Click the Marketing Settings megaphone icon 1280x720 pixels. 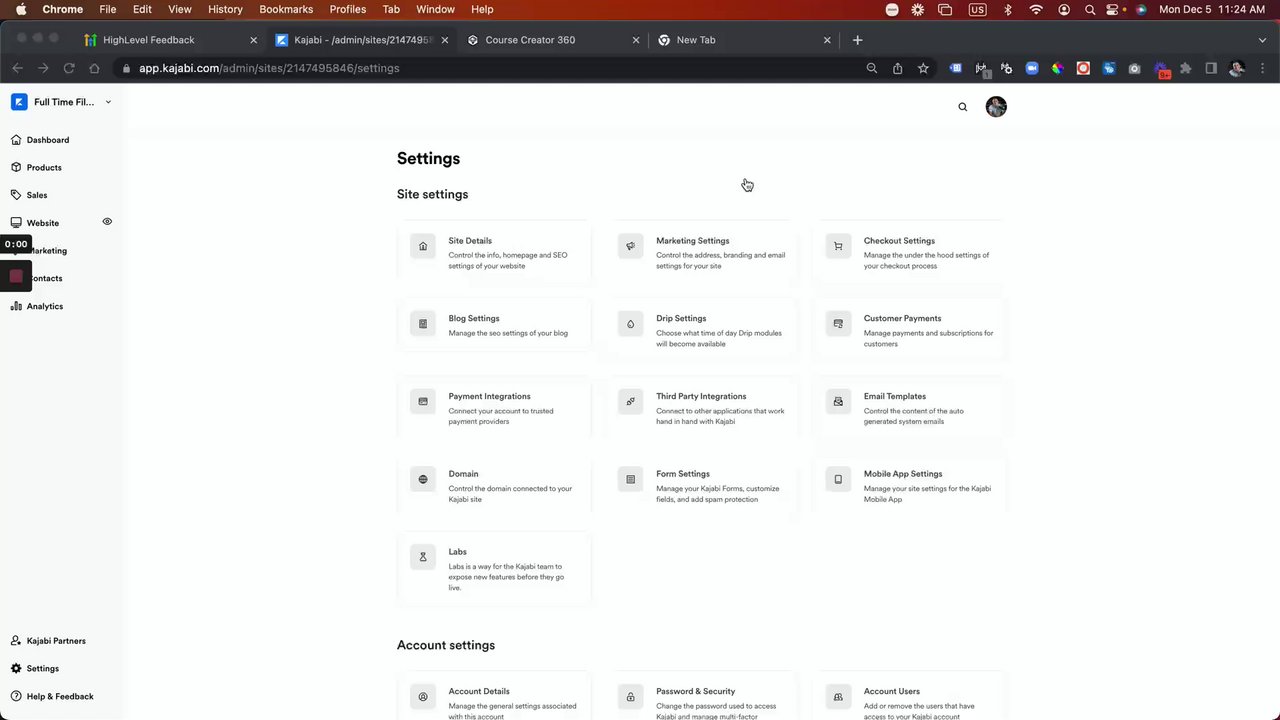tap(630, 246)
